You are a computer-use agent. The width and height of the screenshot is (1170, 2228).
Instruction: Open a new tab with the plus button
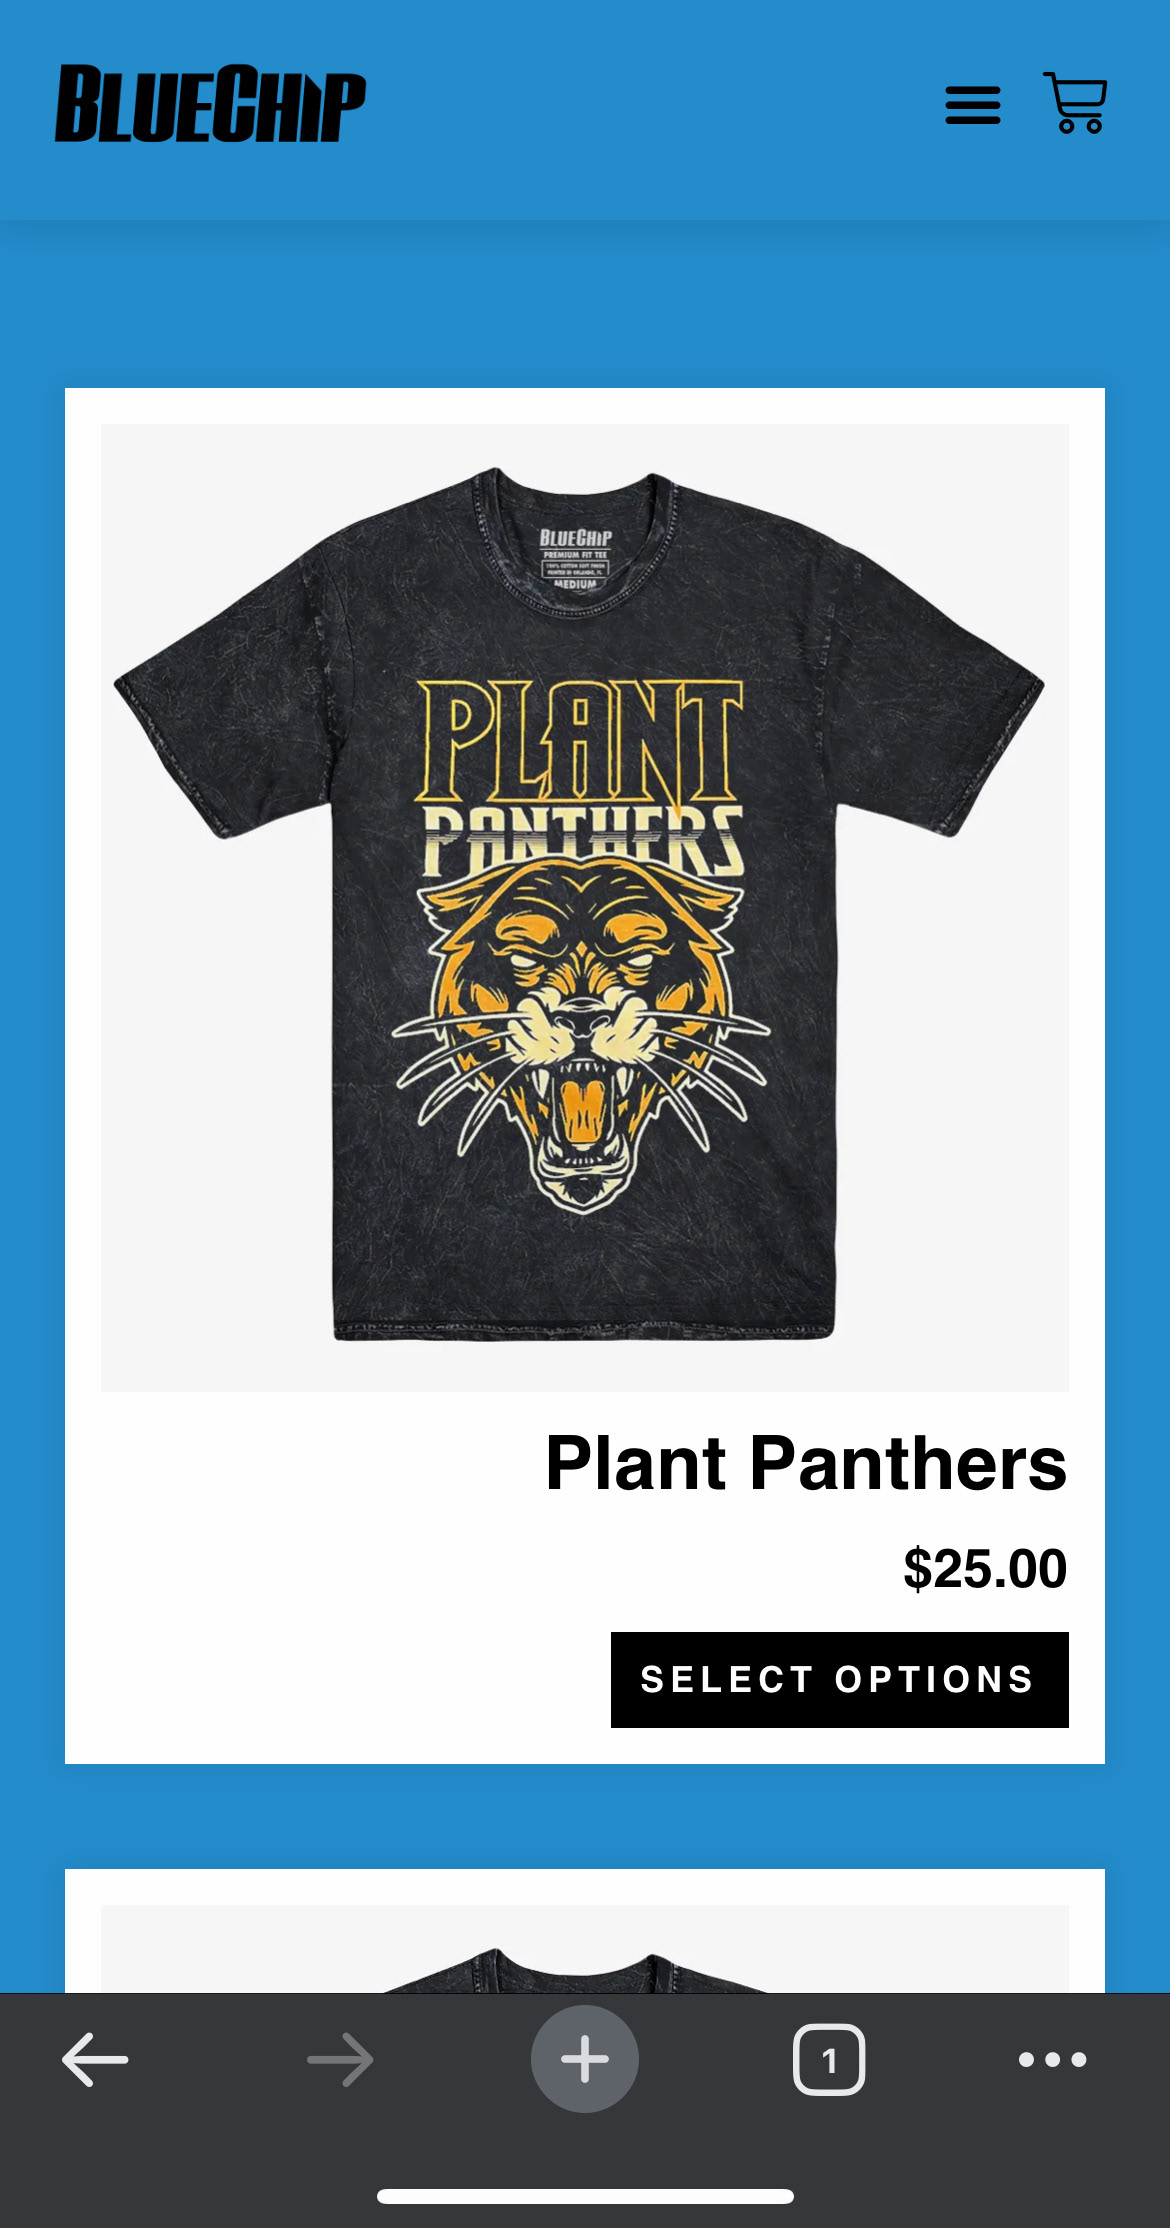click(585, 2059)
